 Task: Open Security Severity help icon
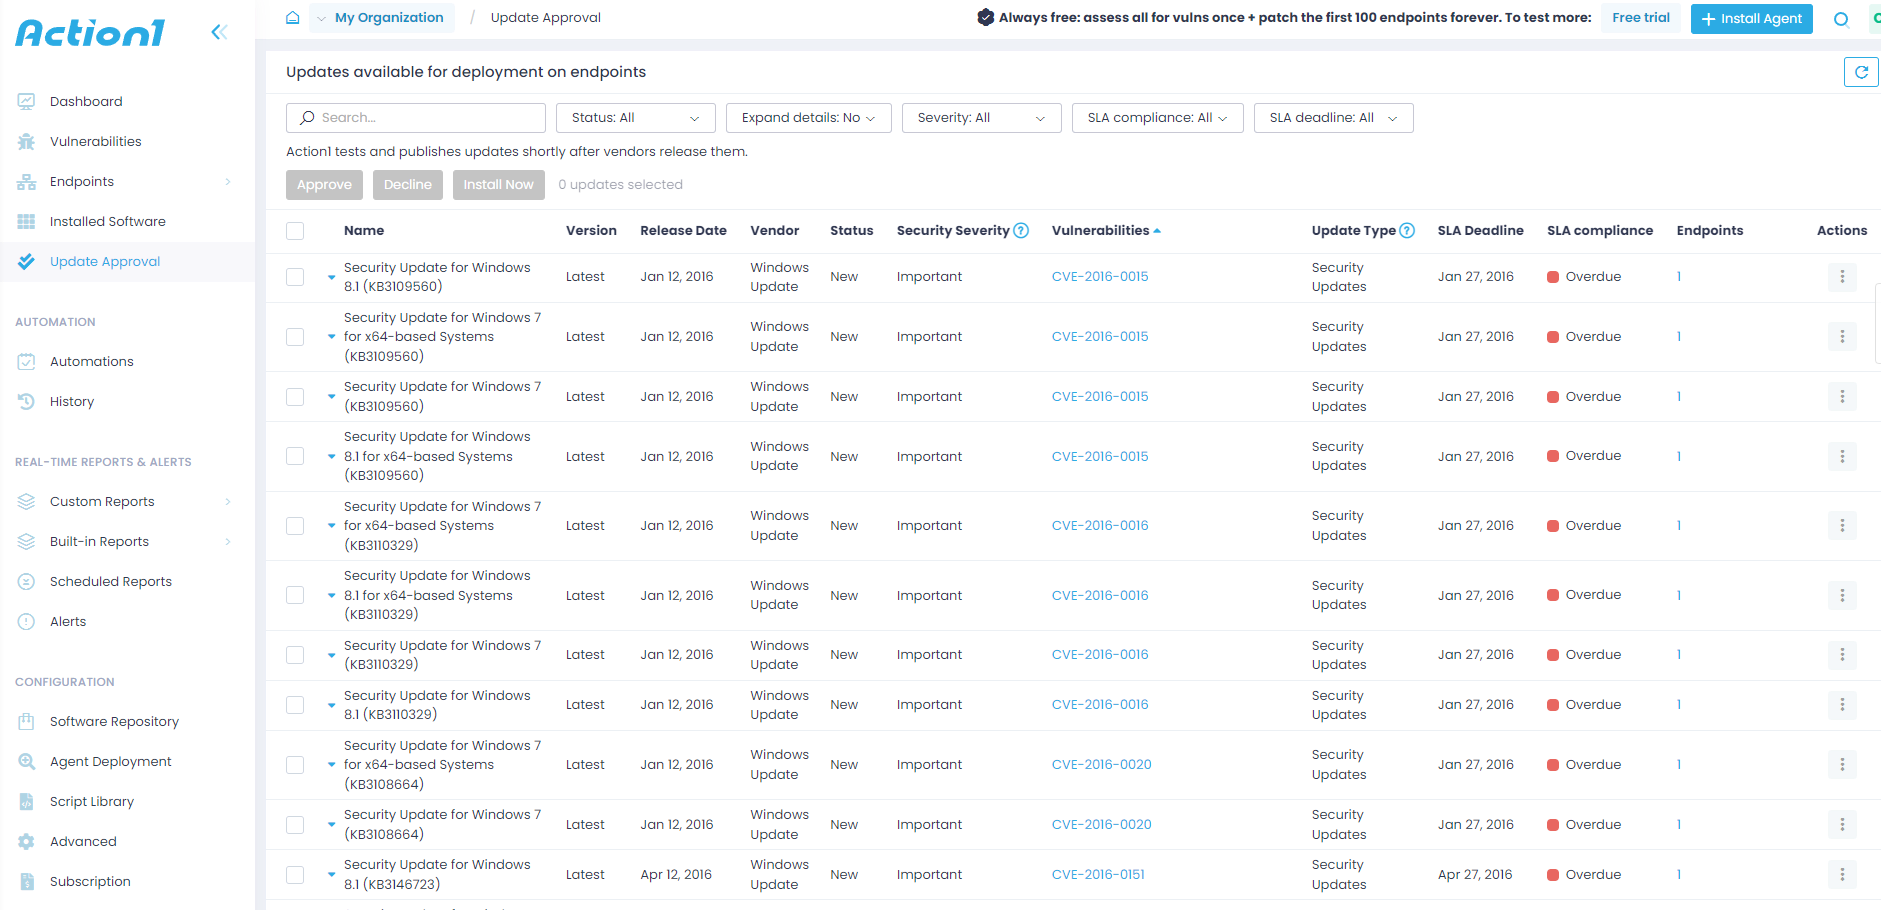[x=1021, y=231]
